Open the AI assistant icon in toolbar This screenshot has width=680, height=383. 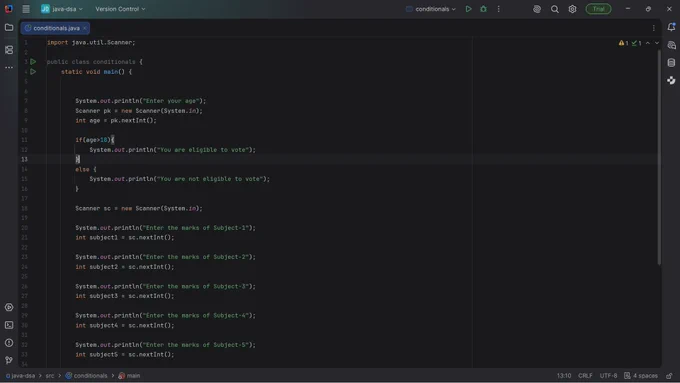tap(537, 9)
